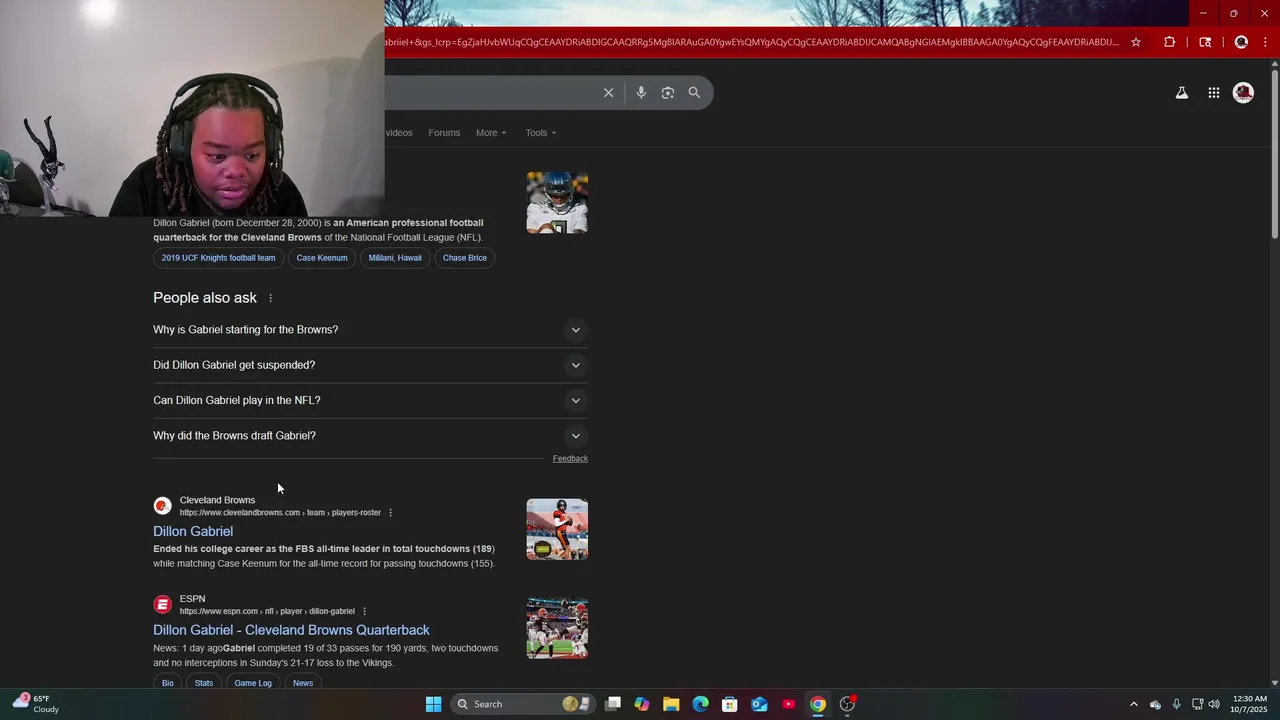The width and height of the screenshot is (1280, 720).
Task: Click the Chrome address bar URL
Action: pyautogui.click(x=750, y=42)
